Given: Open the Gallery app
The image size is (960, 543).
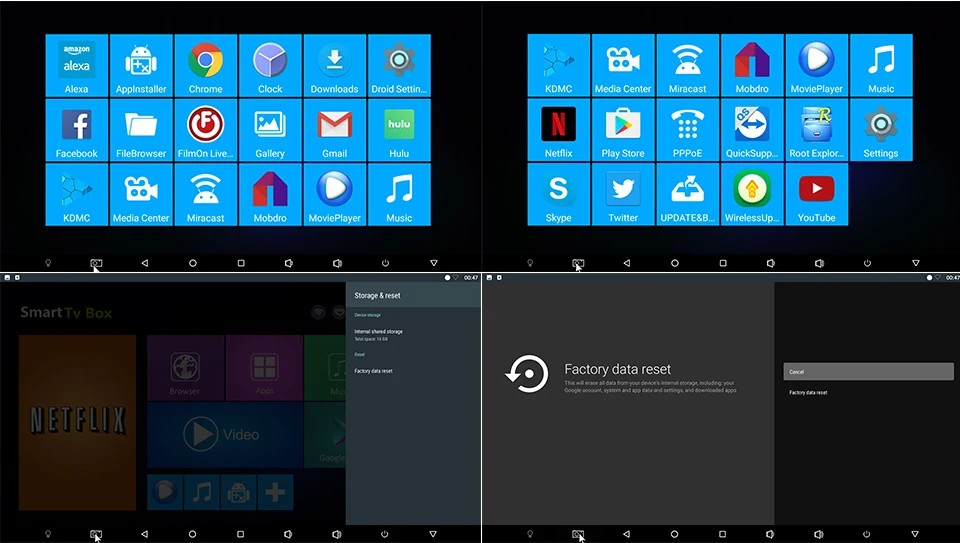Looking at the screenshot, I should pos(270,130).
